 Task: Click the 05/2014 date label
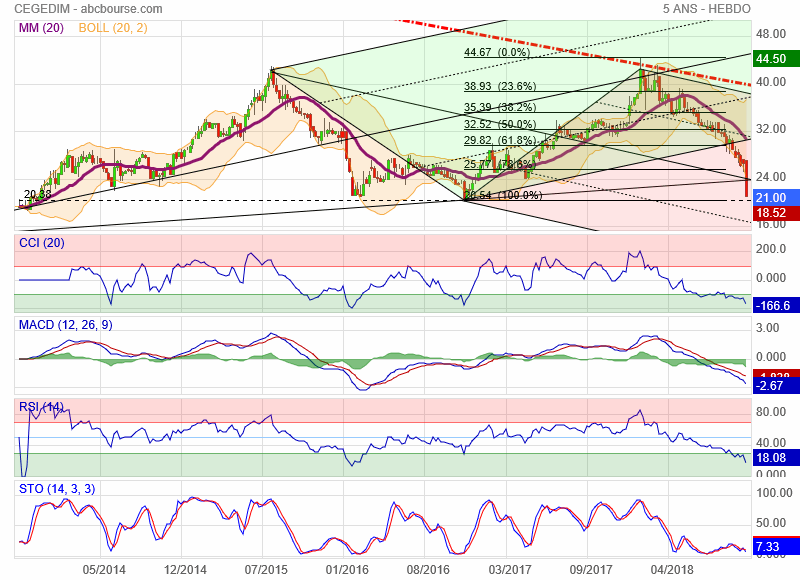click(x=104, y=569)
